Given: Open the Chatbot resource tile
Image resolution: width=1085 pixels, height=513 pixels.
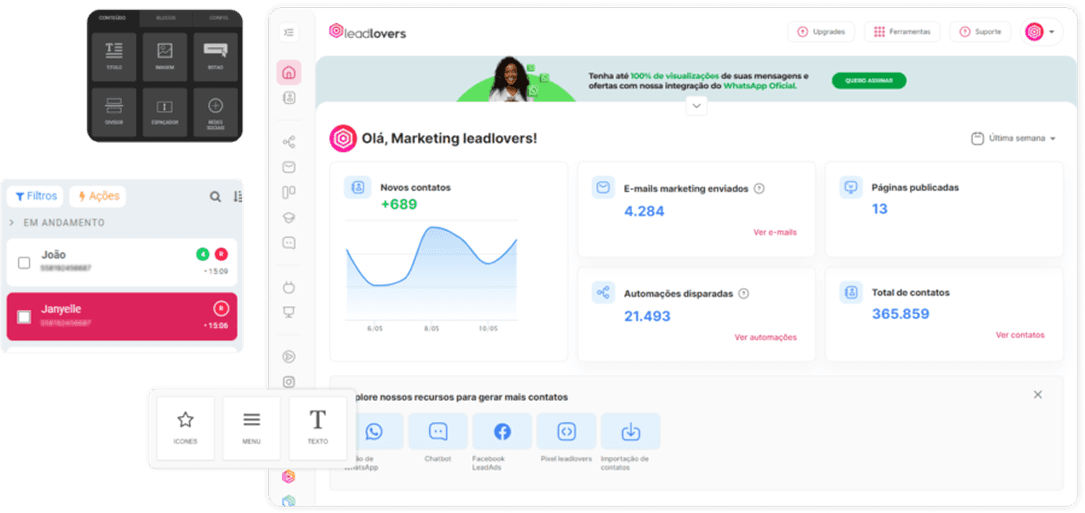Looking at the screenshot, I should click(438, 431).
